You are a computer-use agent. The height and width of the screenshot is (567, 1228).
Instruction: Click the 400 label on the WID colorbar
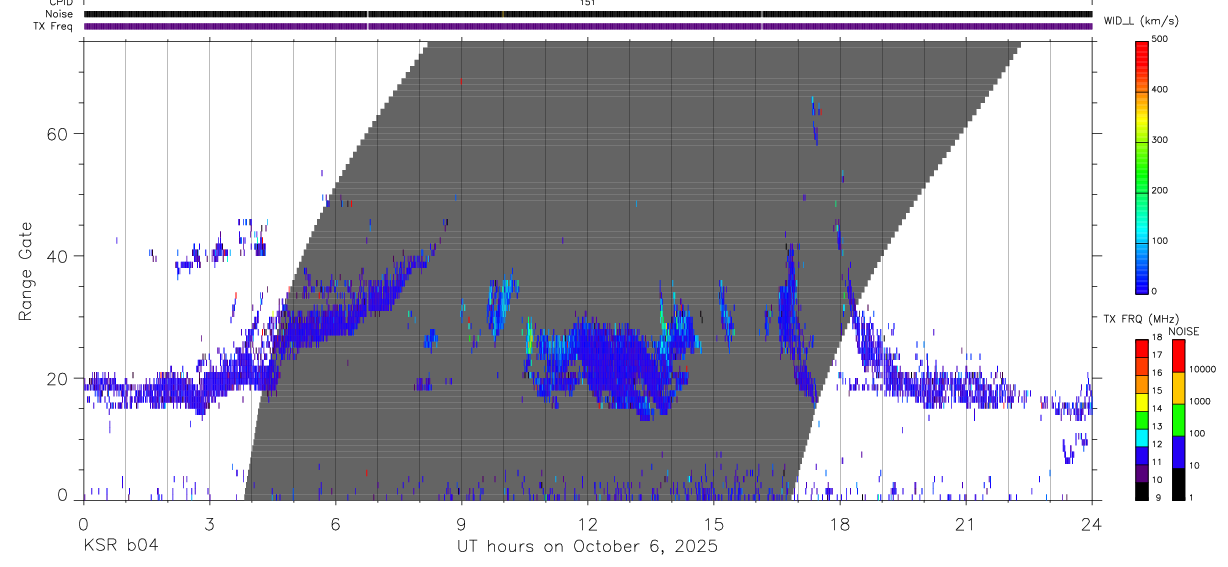pyautogui.click(x=1160, y=89)
